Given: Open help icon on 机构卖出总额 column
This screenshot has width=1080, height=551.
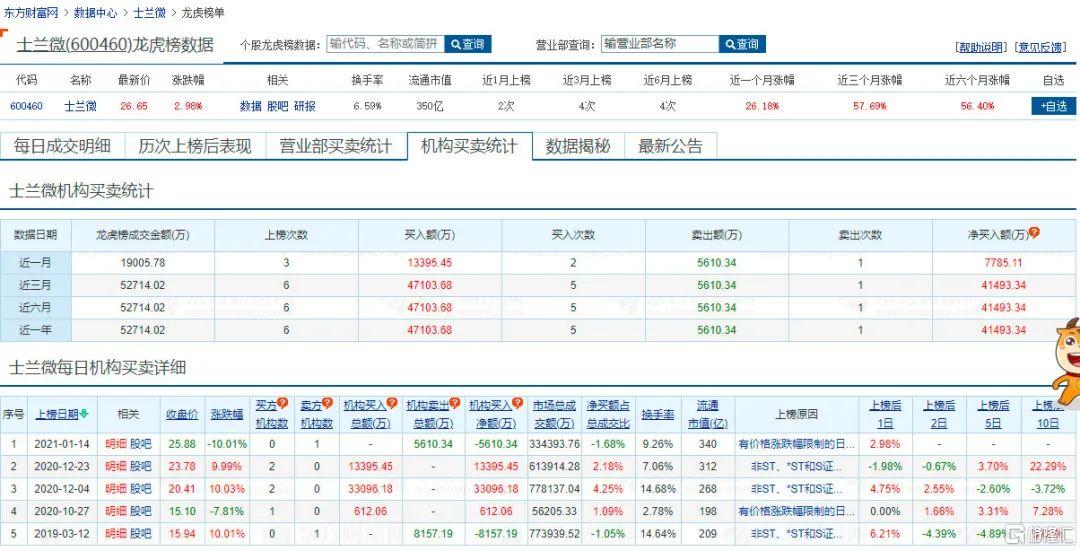Looking at the screenshot, I should coord(455,403).
